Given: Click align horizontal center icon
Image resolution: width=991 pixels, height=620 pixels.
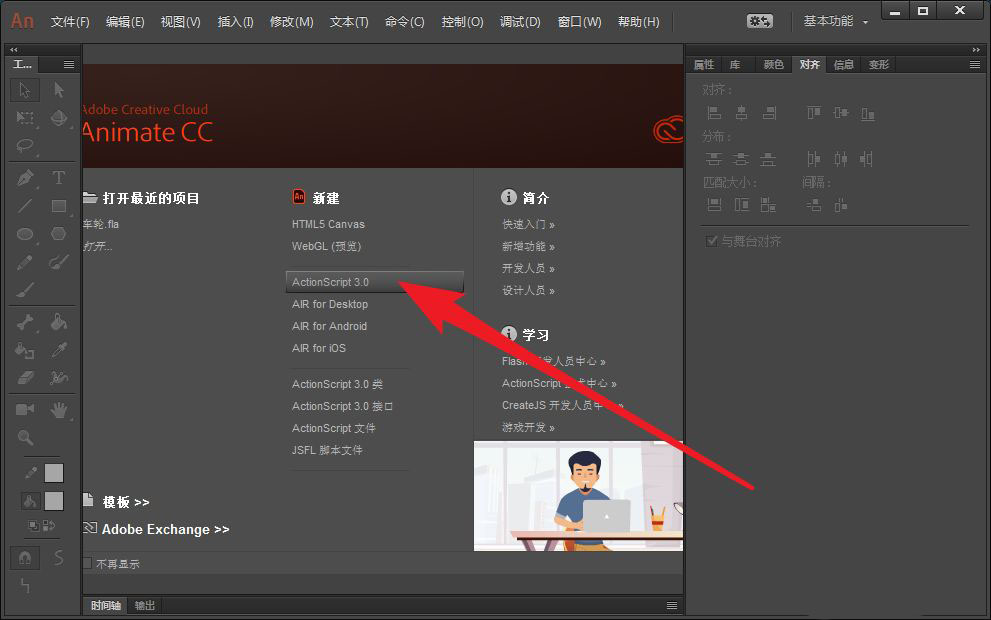Looking at the screenshot, I should [x=741, y=113].
